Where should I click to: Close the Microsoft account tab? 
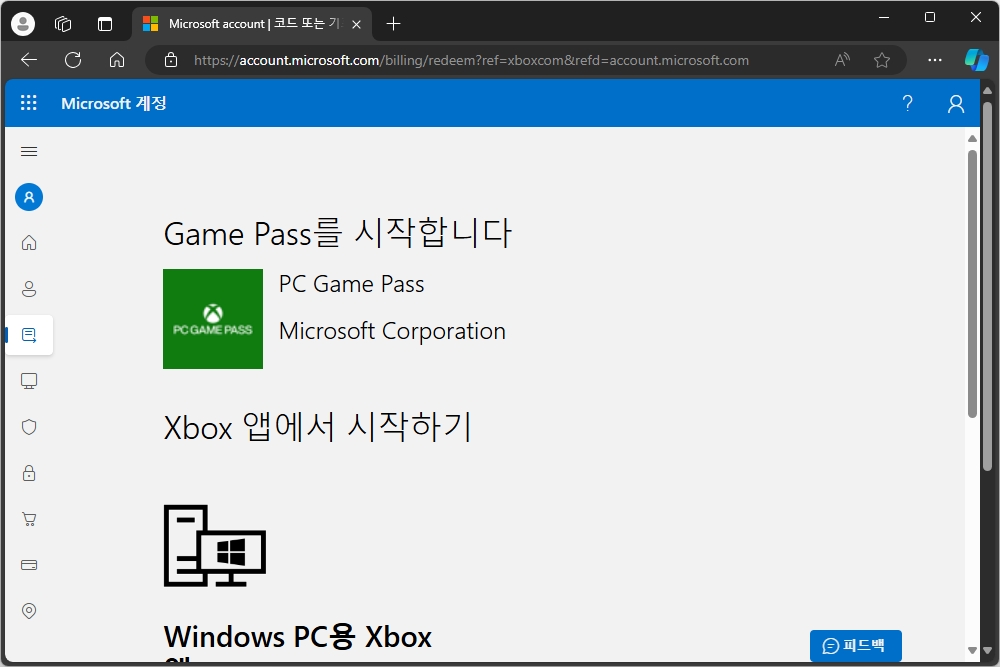[357, 24]
